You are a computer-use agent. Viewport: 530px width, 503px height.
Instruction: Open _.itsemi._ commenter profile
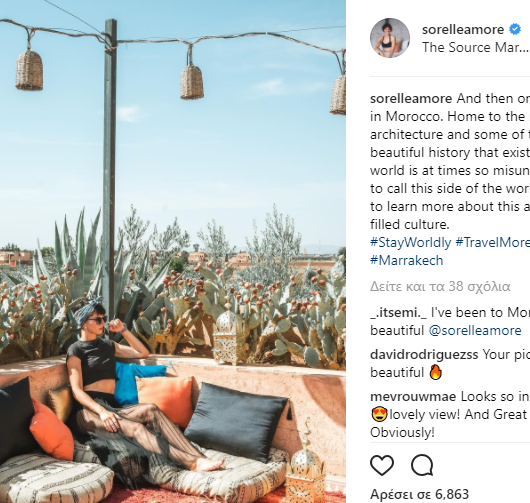tap(399, 313)
